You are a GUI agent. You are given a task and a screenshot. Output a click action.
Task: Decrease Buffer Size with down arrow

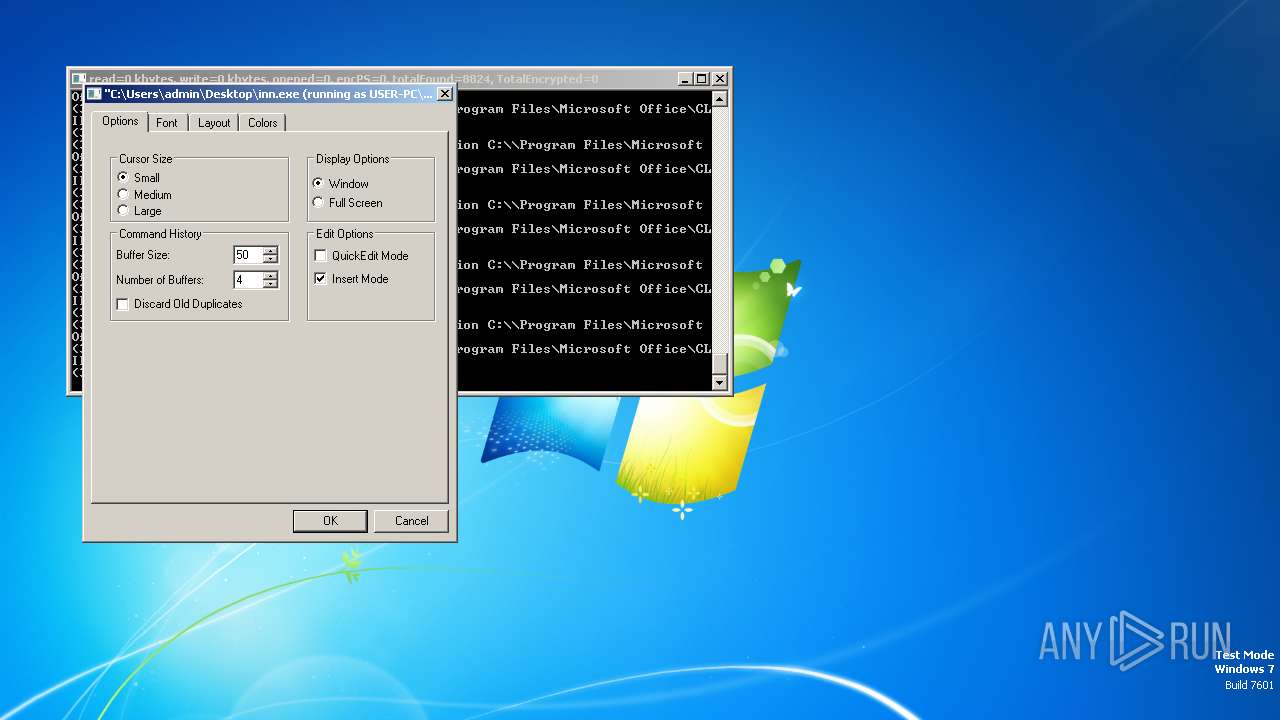[270, 260]
